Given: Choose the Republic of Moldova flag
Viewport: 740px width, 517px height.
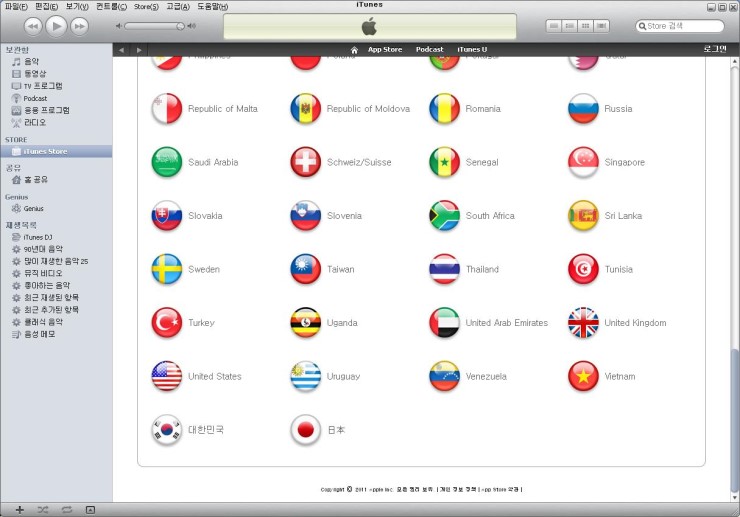Looking at the screenshot, I should pos(305,109).
